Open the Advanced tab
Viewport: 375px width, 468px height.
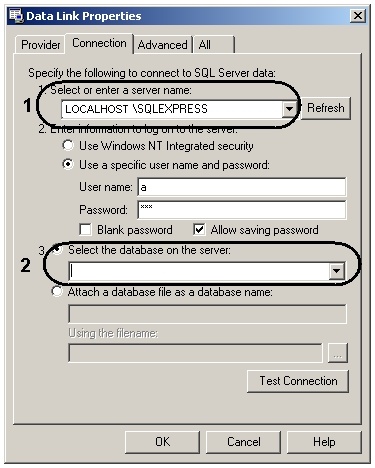click(163, 45)
